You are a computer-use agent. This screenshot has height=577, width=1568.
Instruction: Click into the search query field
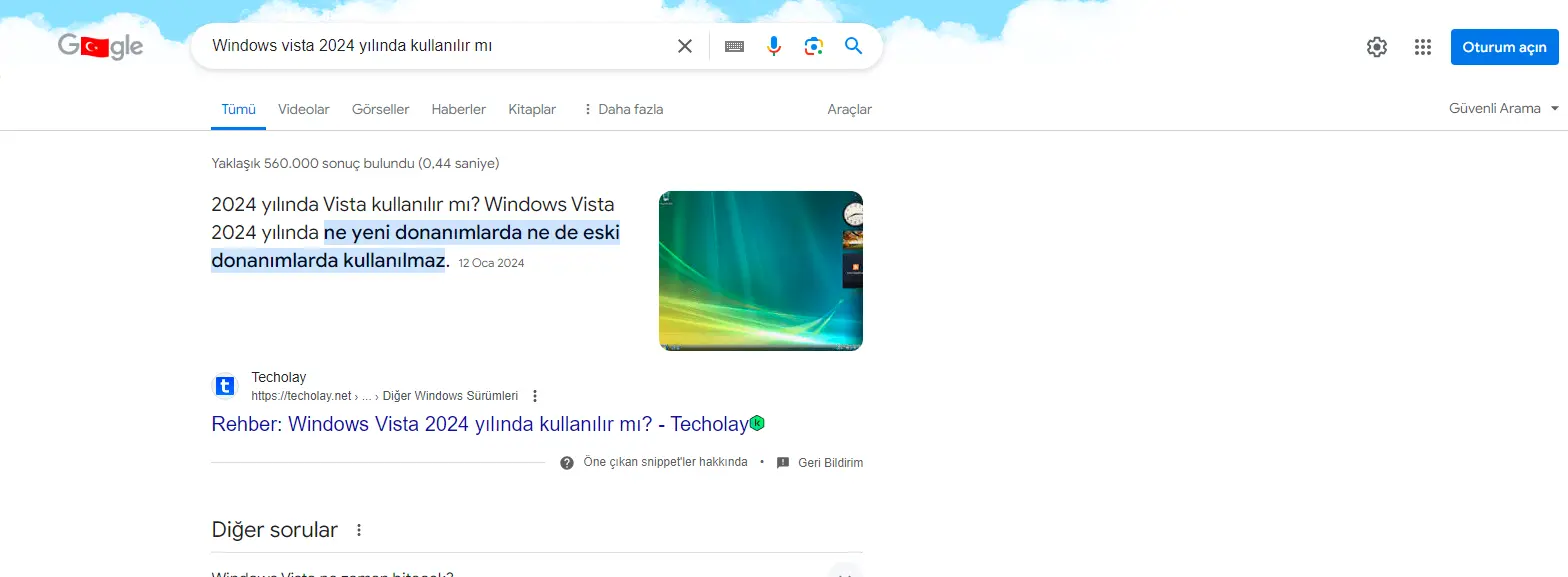440,46
